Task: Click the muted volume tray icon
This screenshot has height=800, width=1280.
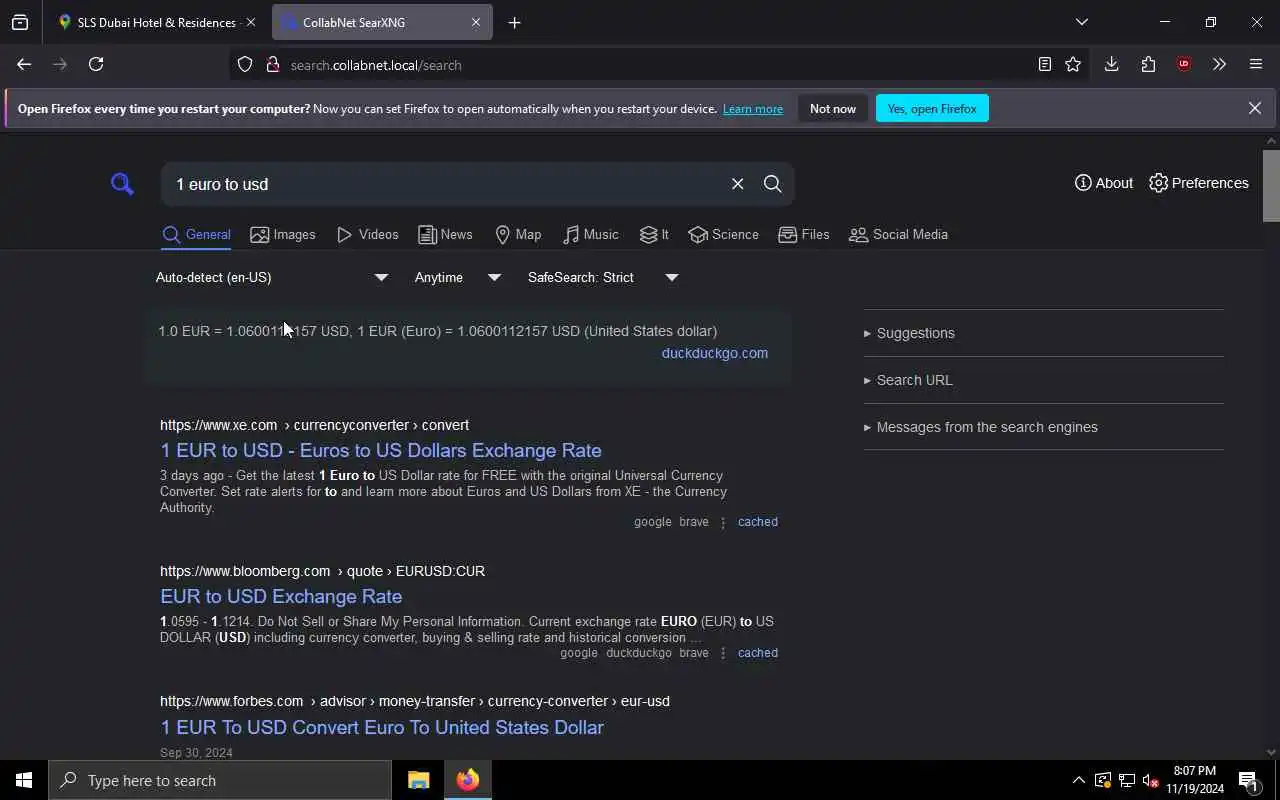Action: pyautogui.click(x=1150, y=780)
